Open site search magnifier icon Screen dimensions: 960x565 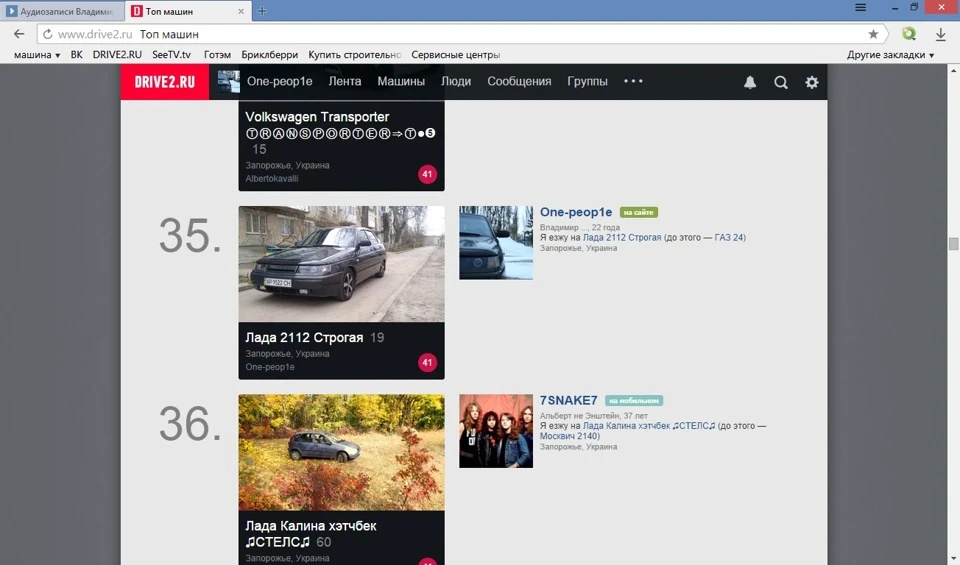click(x=781, y=82)
